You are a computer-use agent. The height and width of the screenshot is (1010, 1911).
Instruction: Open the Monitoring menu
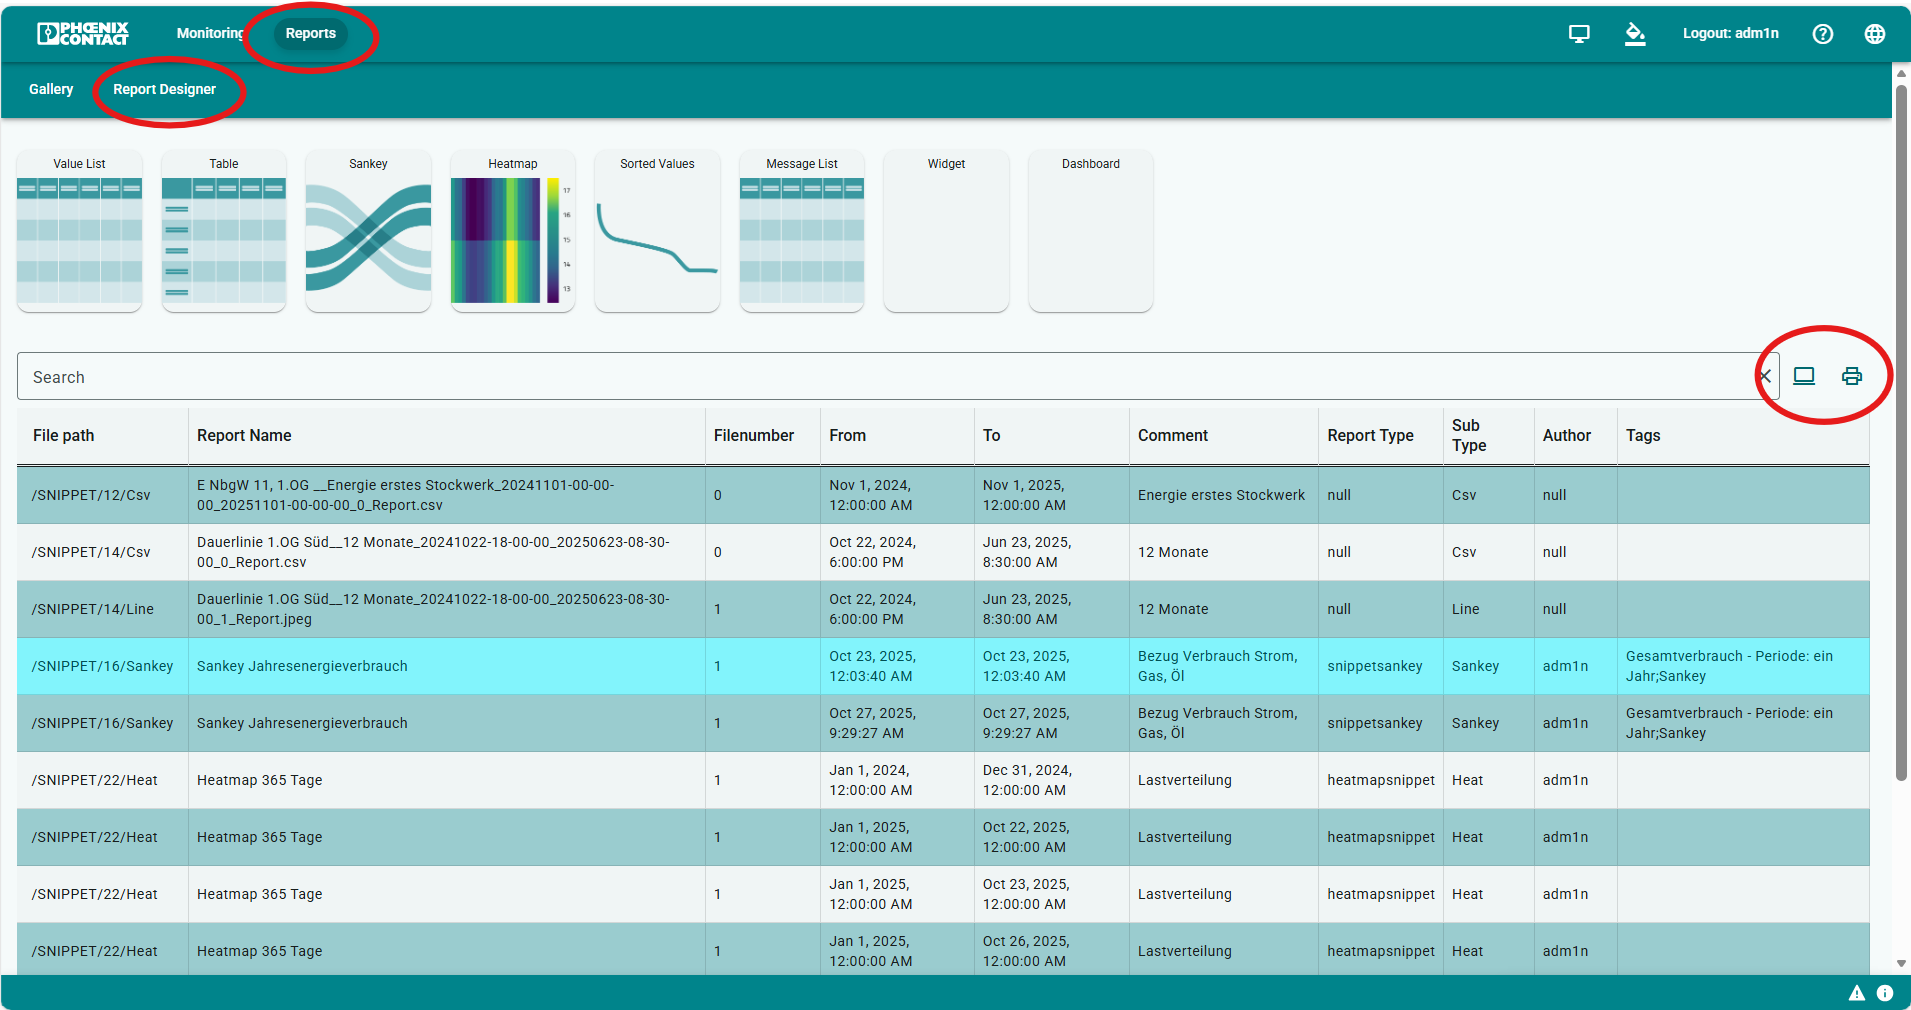coord(210,33)
